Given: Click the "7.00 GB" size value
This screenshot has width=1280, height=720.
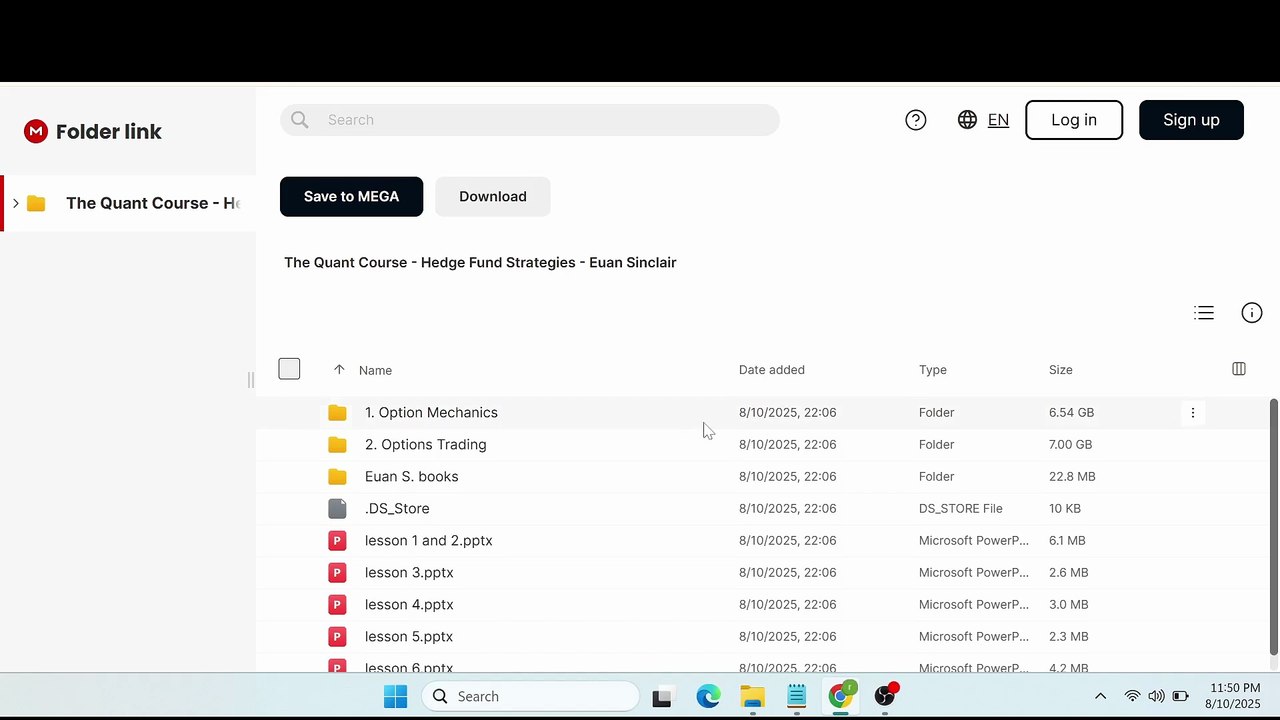Looking at the screenshot, I should (x=1070, y=444).
